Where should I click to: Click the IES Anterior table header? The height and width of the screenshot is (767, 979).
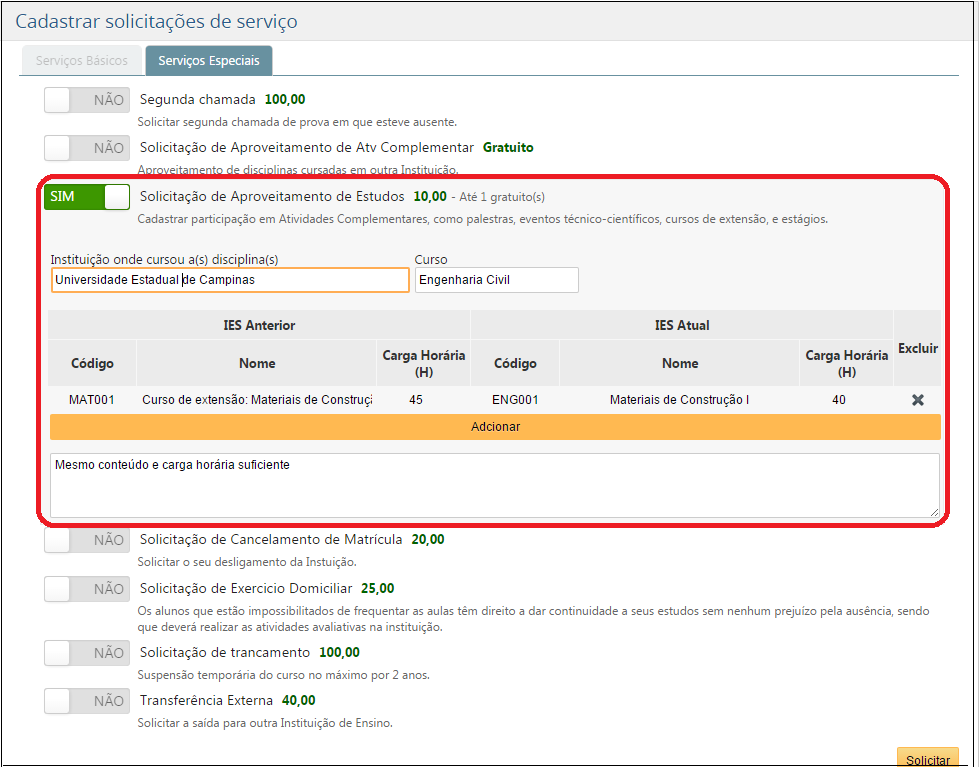(259, 325)
